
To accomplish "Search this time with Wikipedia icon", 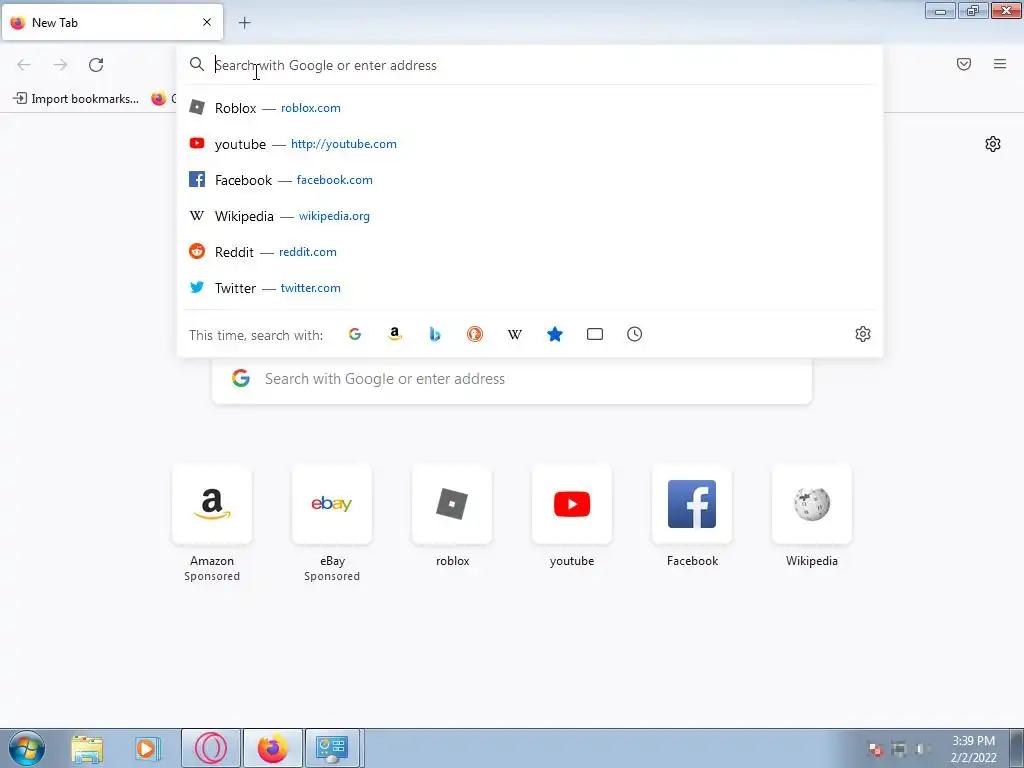I will point(515,334).
